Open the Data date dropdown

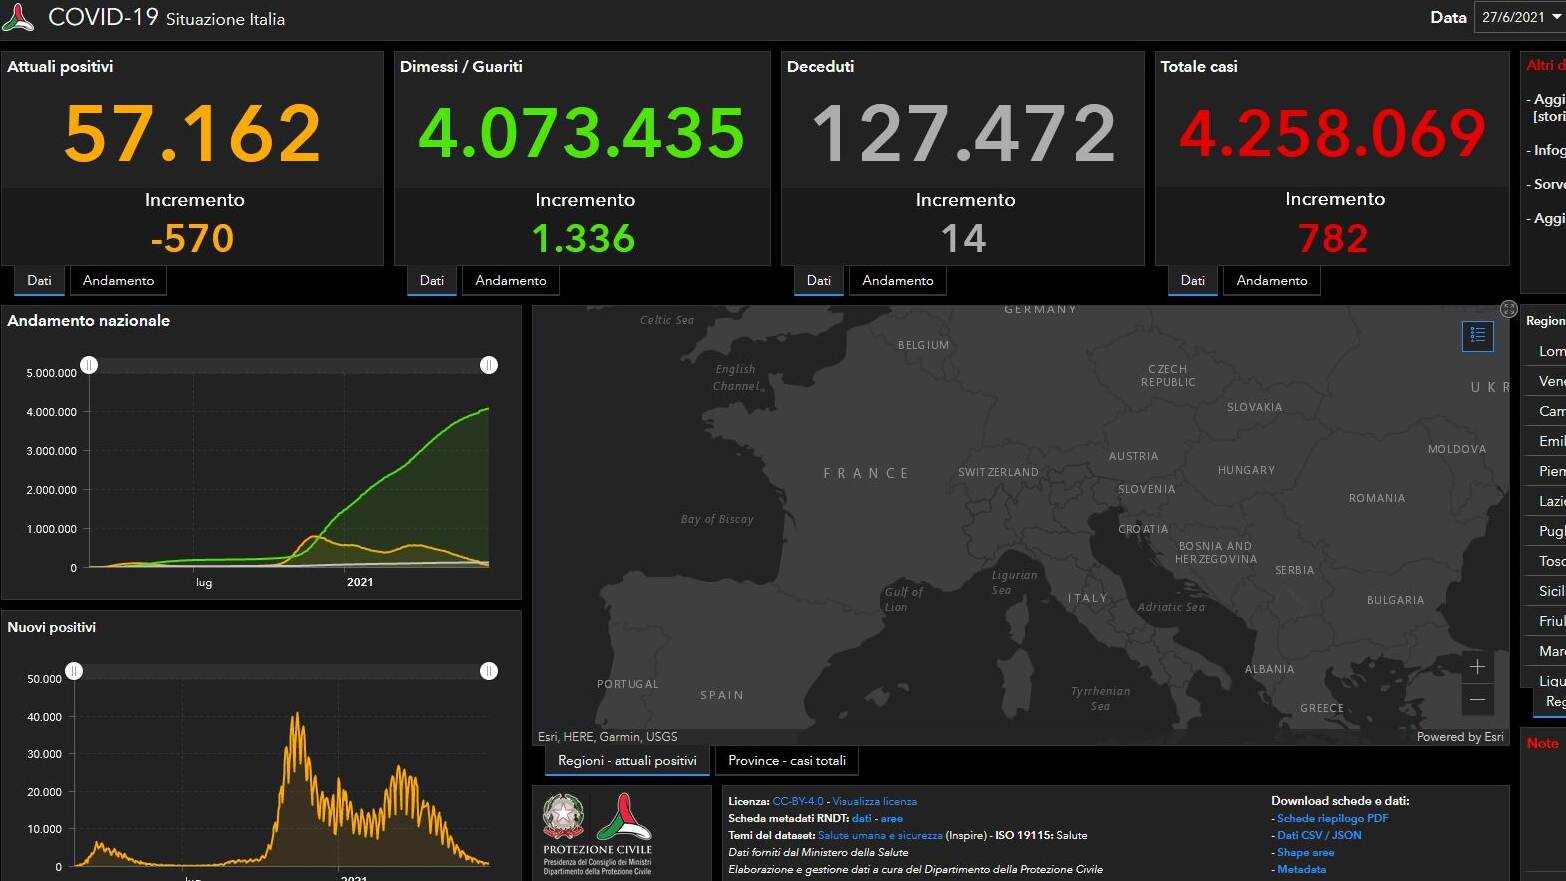click(1519, 17)
